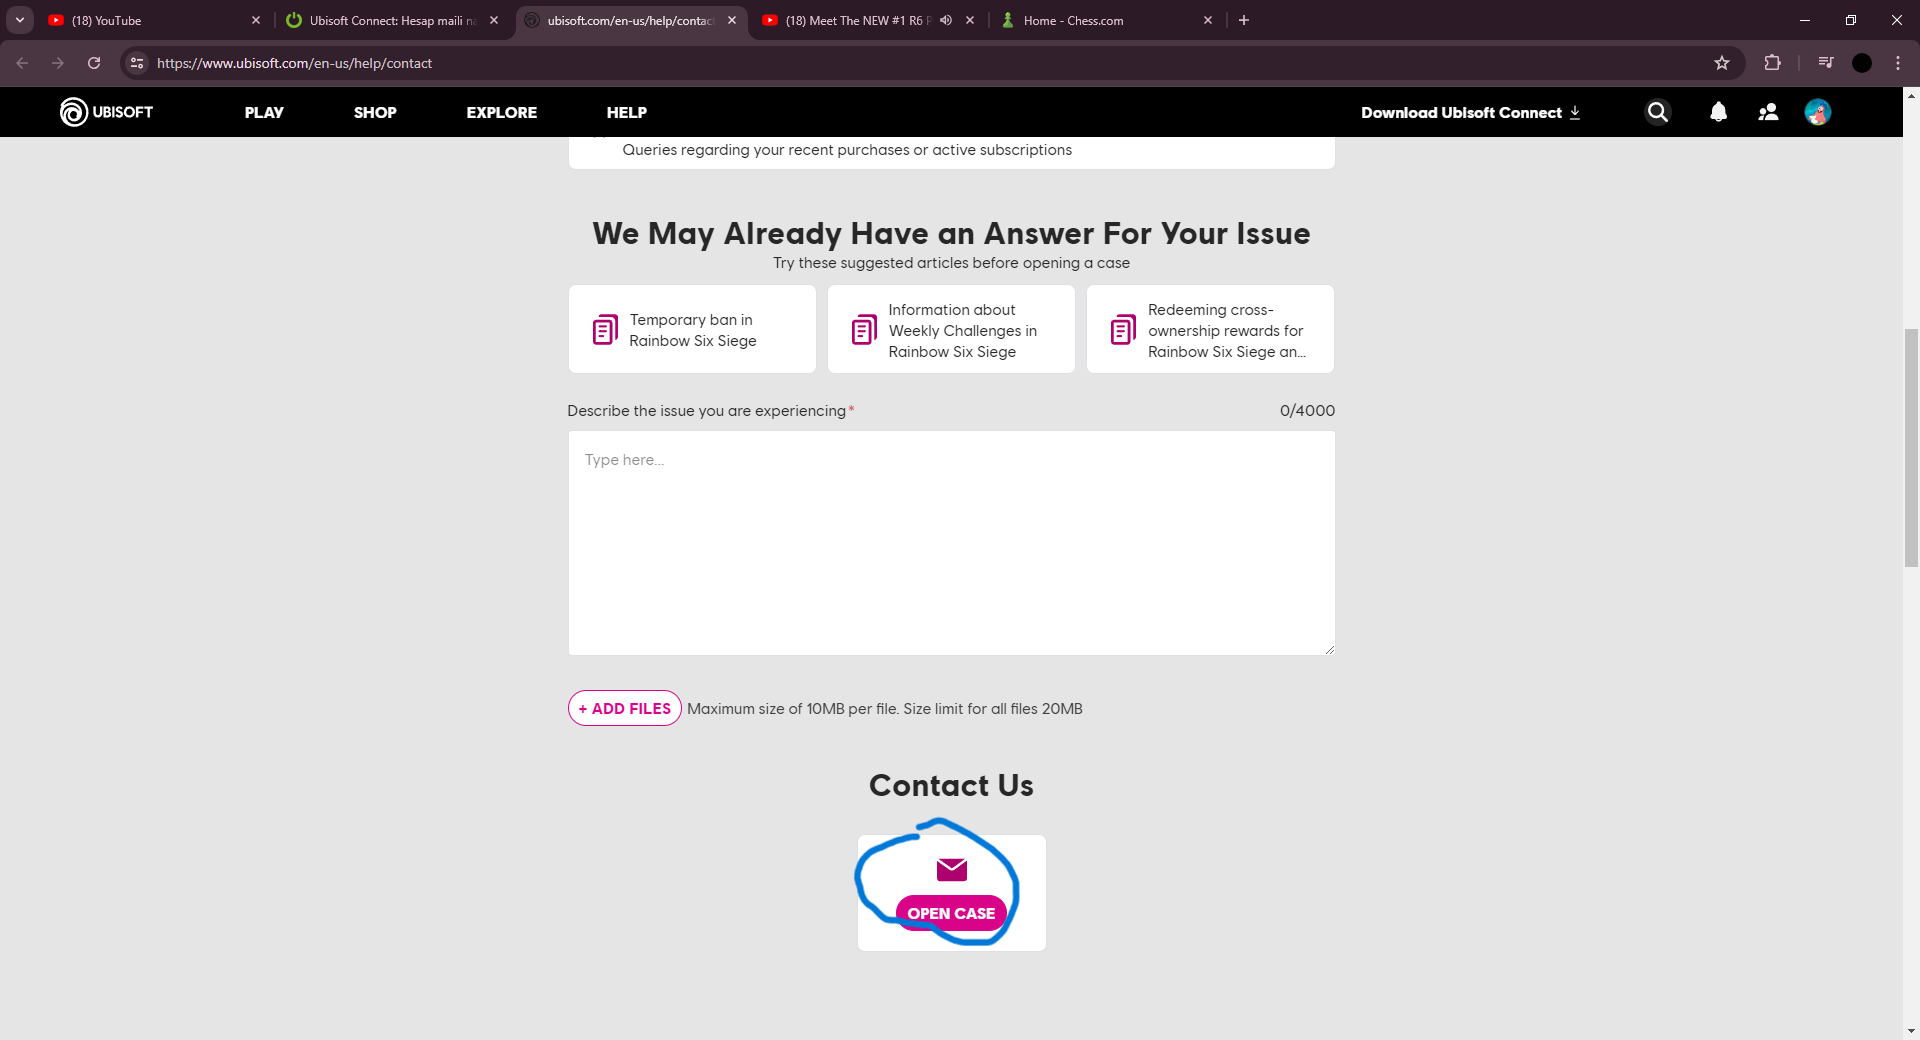Open the SHOP menu
This screenshot has height=1040, width=1920.
pos(375,112)
